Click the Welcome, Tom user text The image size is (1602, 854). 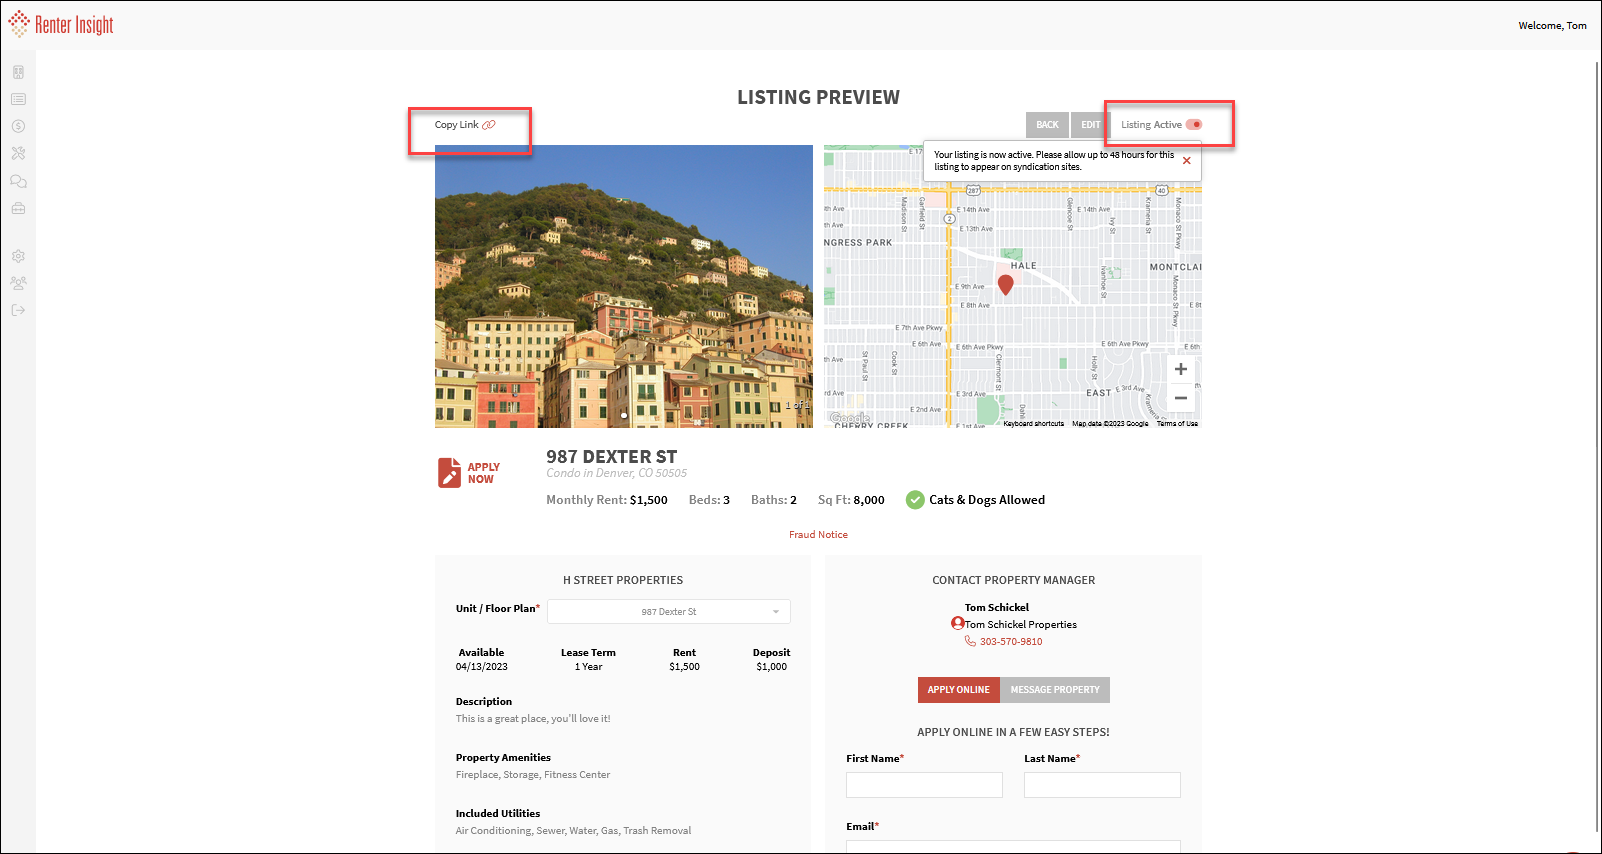(x=1552, y=26)
